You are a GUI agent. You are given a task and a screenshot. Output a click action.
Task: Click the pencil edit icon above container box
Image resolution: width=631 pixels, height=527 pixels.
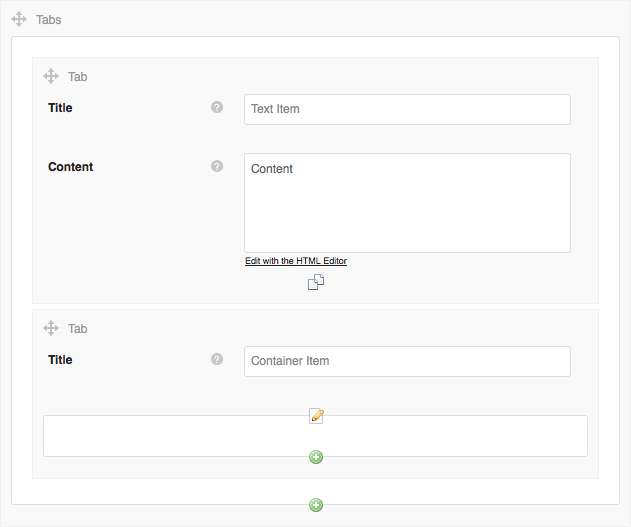316,416
